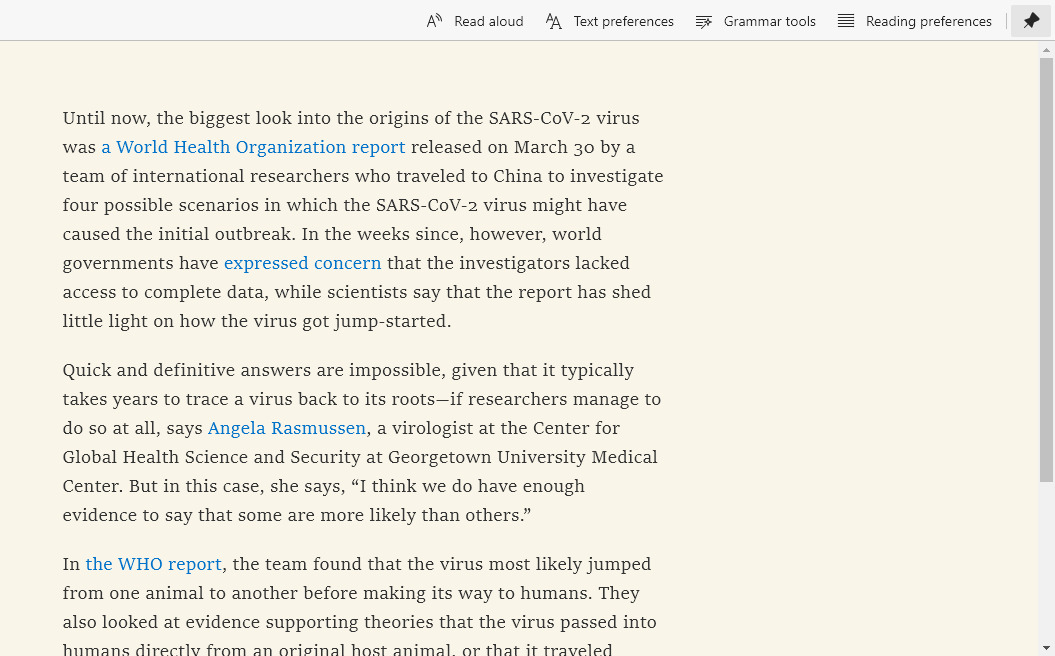
Task: Start Read aloud from its label
Action: tap(488, 21)
